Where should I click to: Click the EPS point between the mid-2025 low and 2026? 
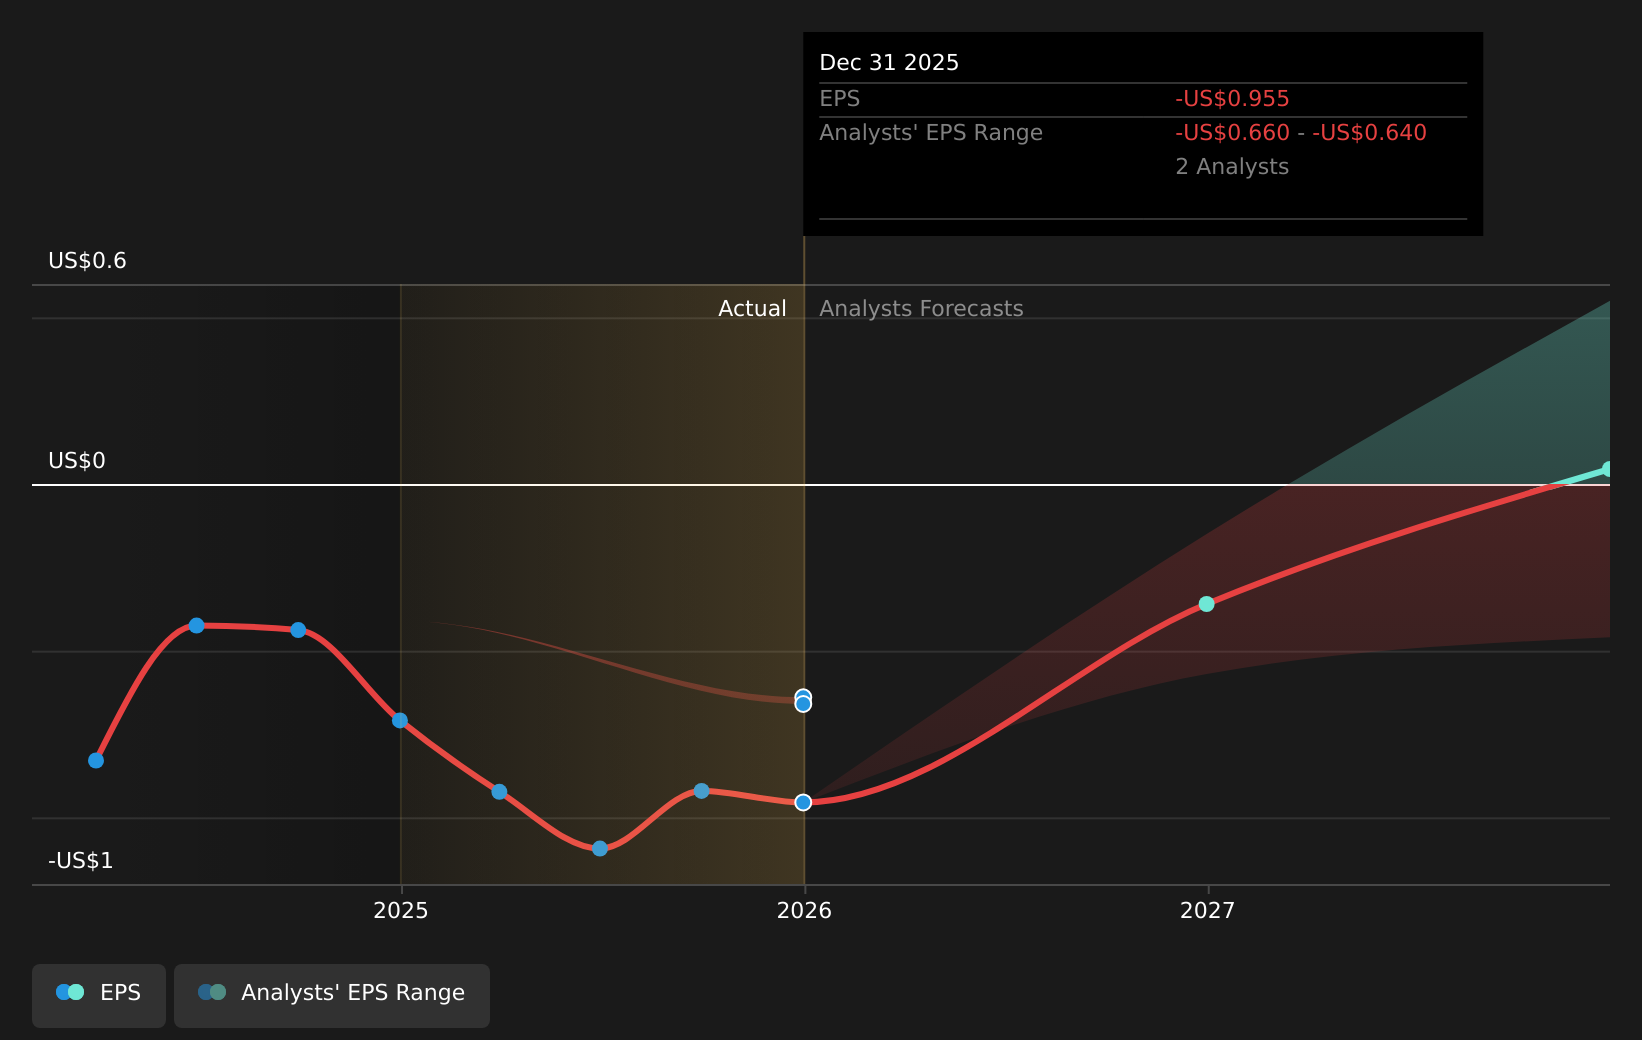pos(702,790)
